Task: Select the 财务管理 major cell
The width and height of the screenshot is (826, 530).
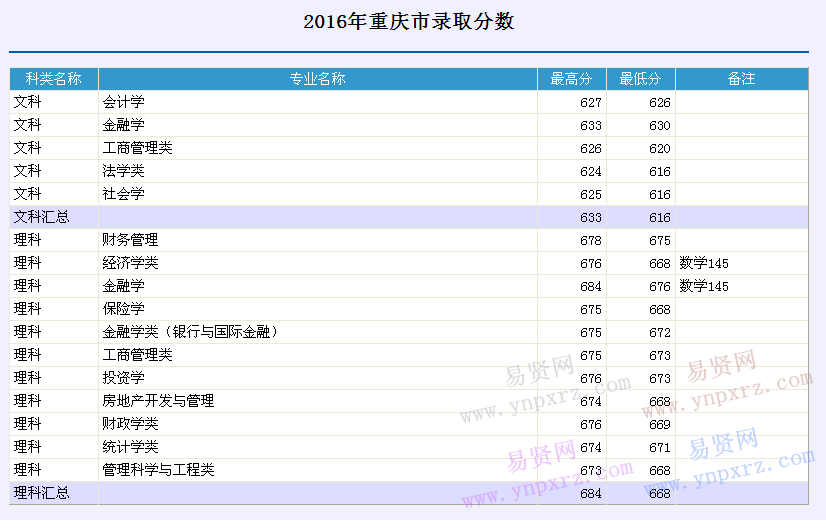Action: [x=131, y=240]
